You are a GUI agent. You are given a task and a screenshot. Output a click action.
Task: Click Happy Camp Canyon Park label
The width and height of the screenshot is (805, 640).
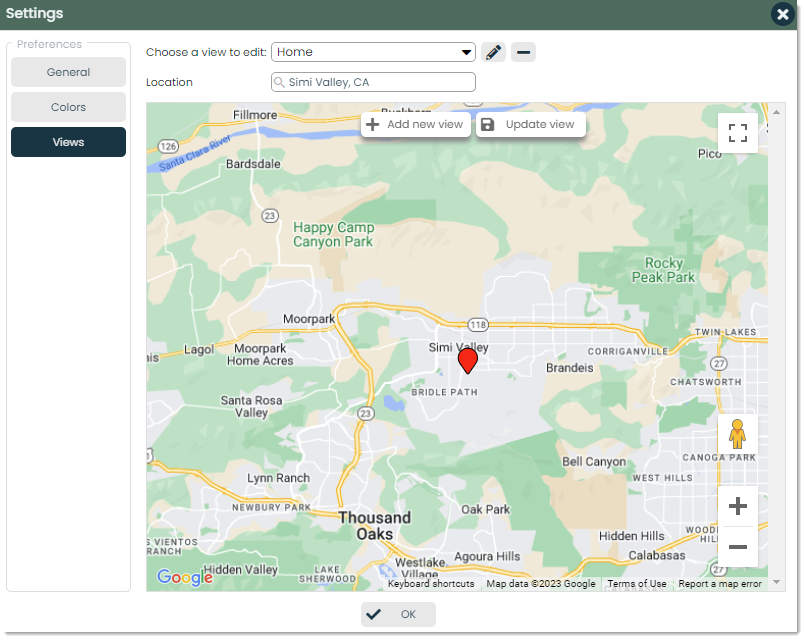click(x=334, y=235)
